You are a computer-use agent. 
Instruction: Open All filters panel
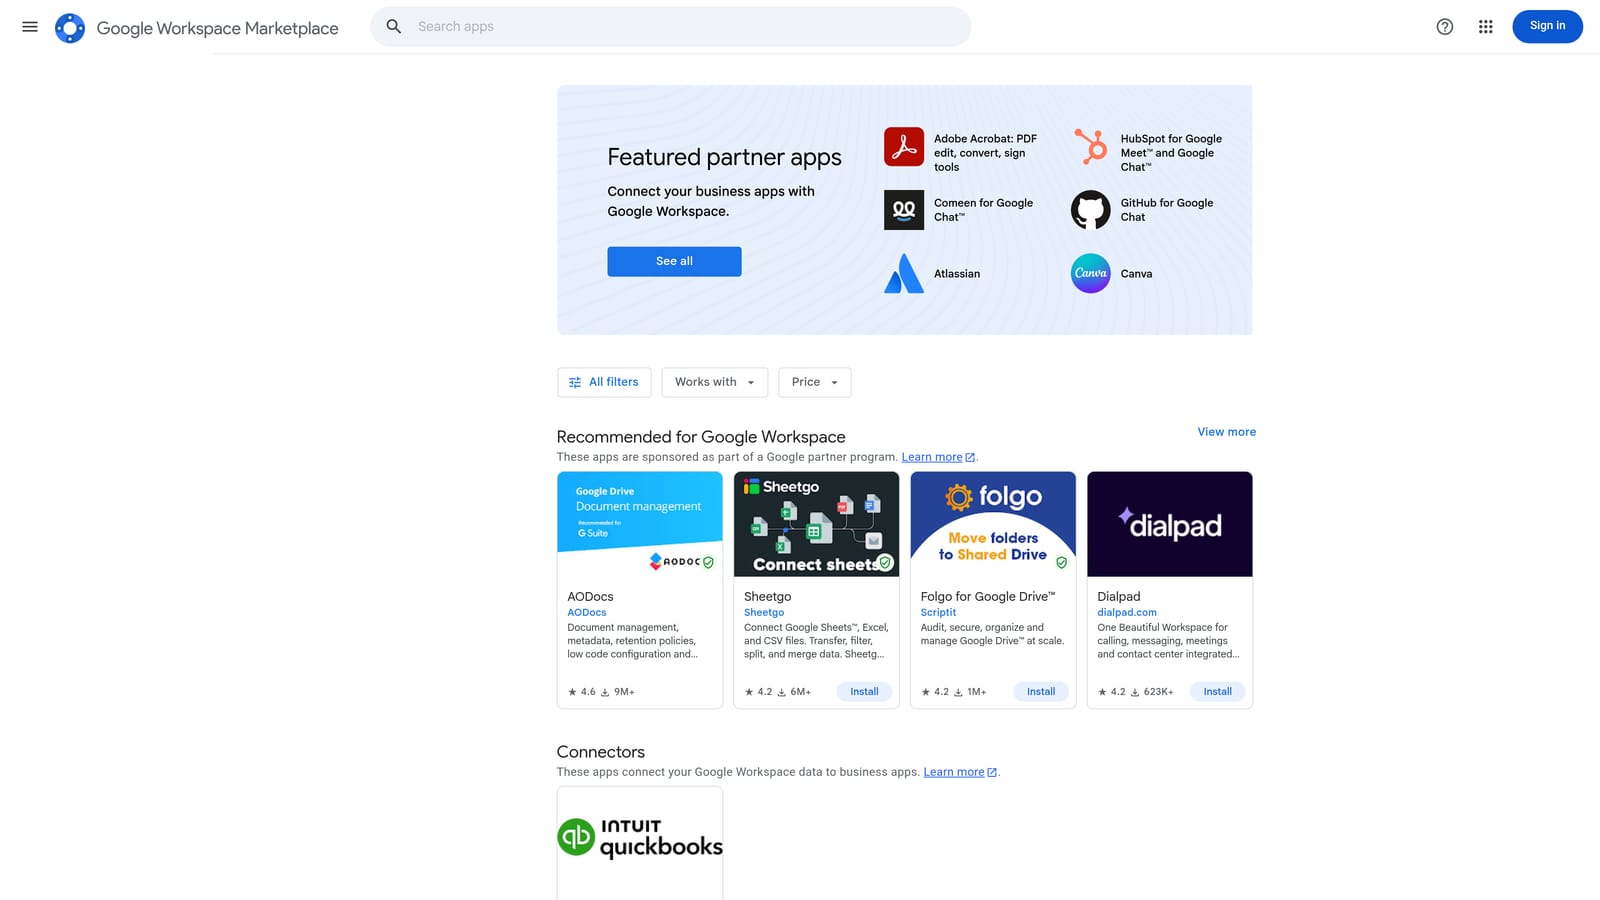[604, 382]
